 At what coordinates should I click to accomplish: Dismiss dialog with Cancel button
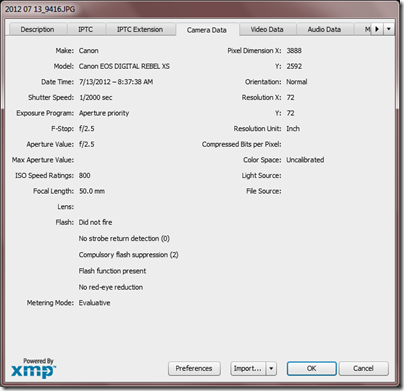tap(363, 368)
